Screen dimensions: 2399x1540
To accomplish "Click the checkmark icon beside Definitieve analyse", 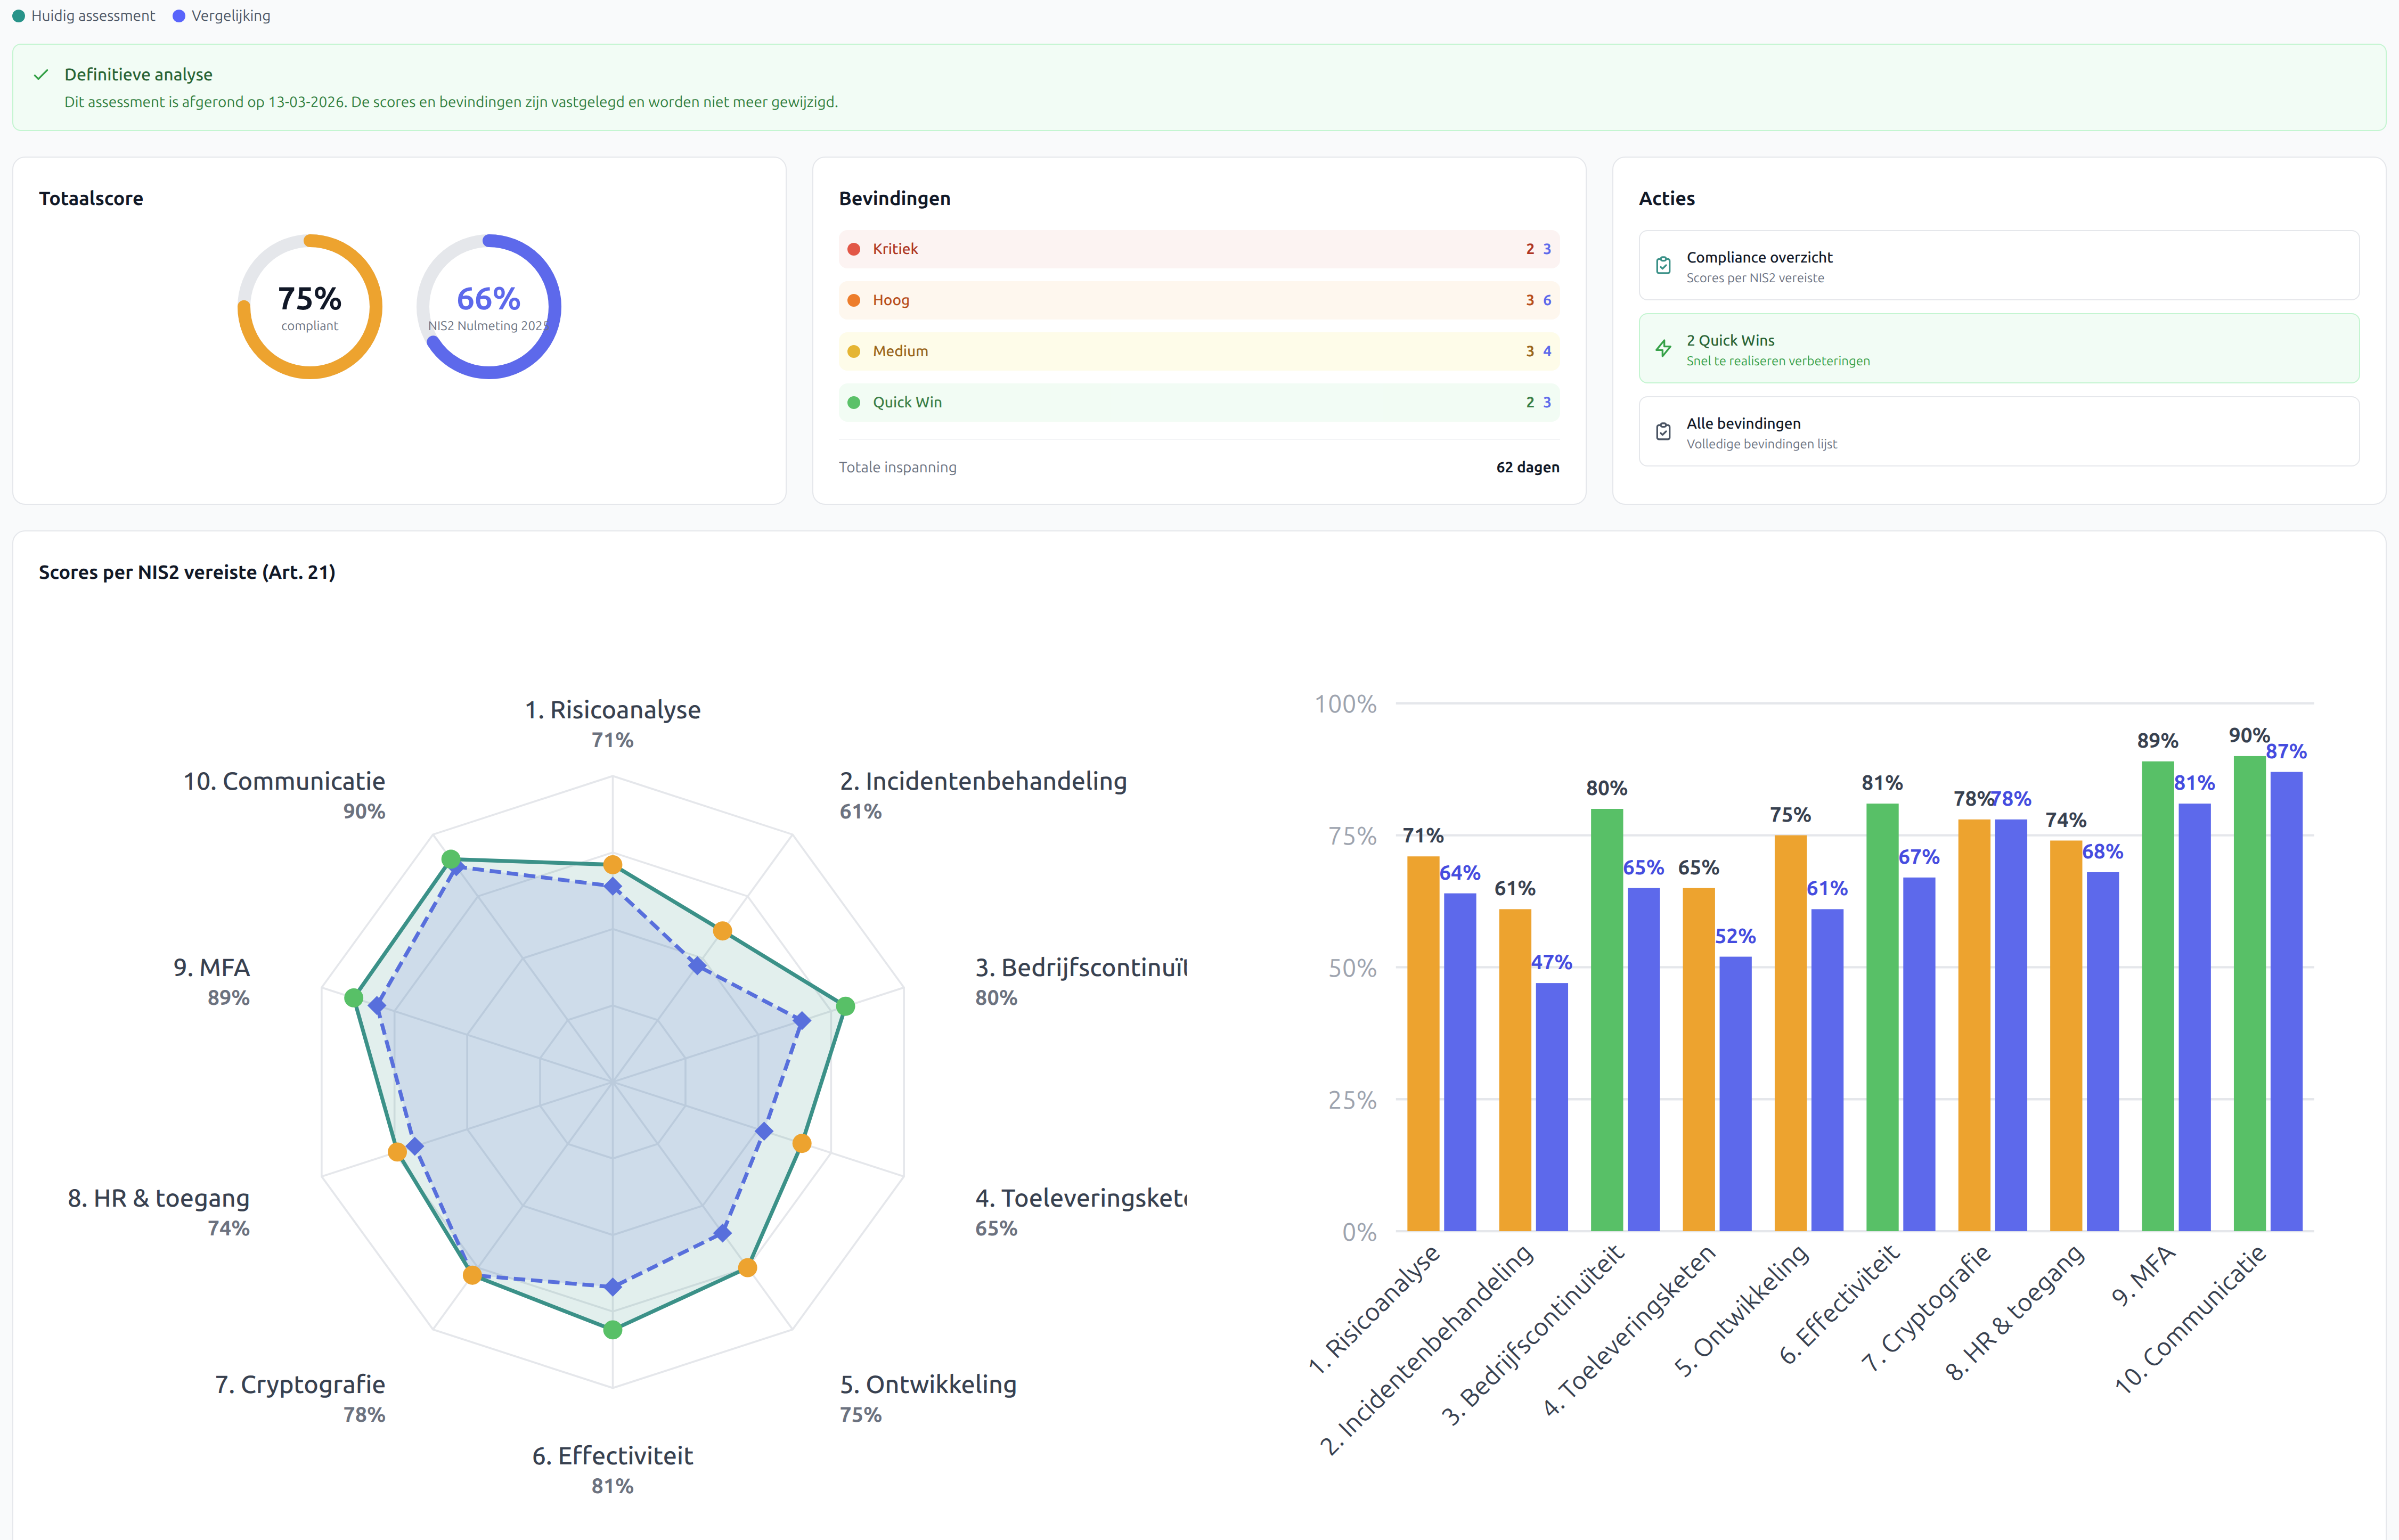I will [41, 75].
